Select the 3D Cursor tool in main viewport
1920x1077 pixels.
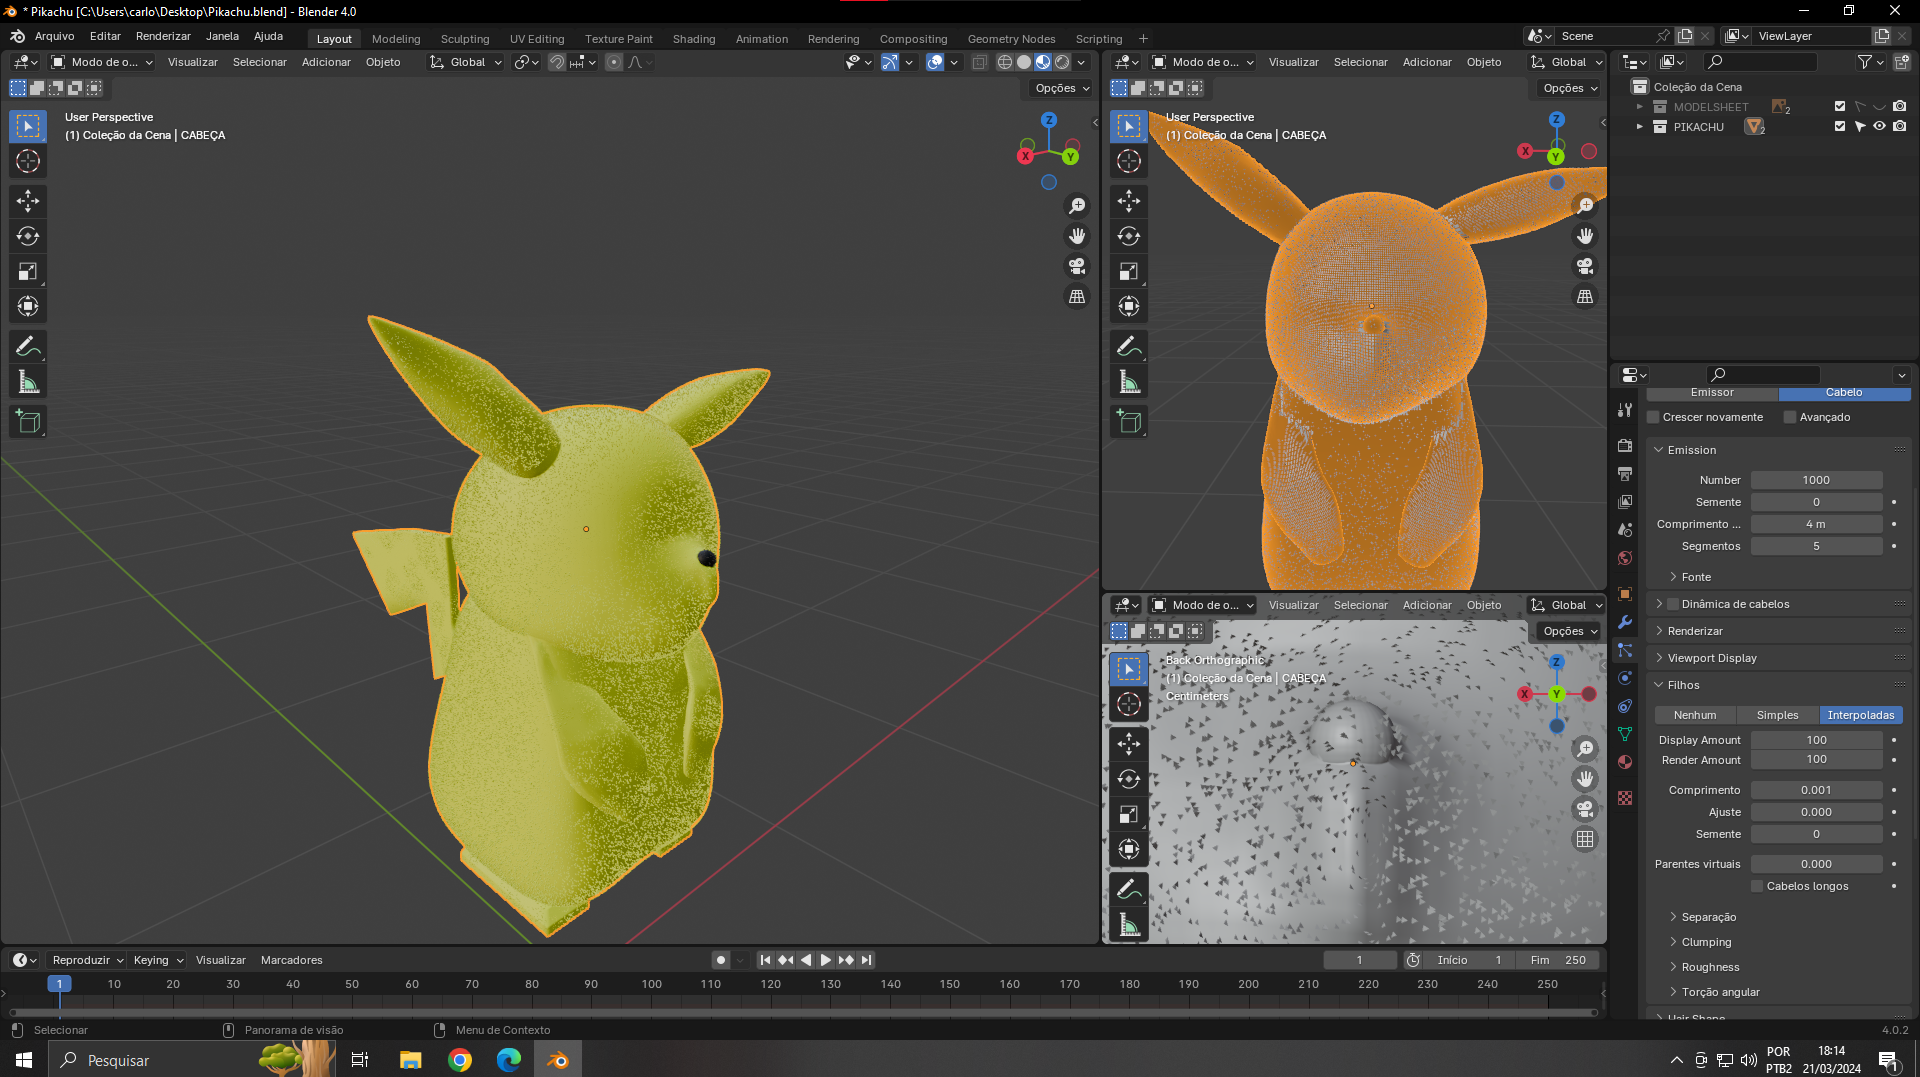click(28, 161)
